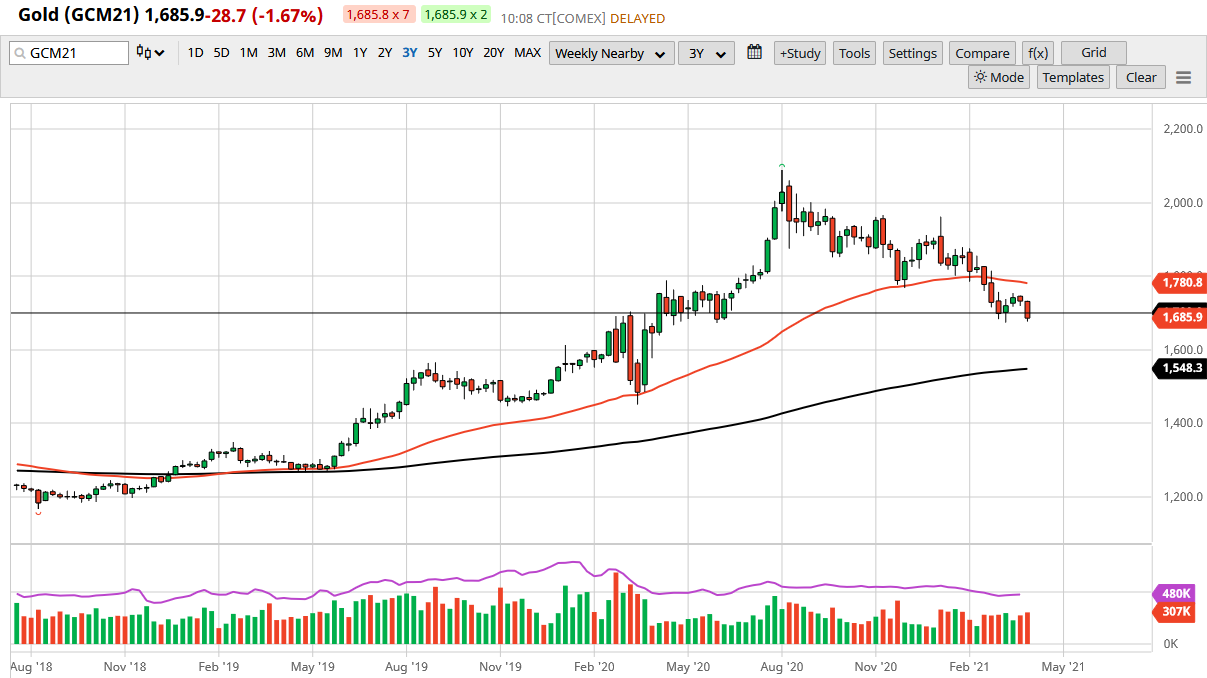1207x678 pixels.
Task: Open the Settings menu
Action: [912, 53]
